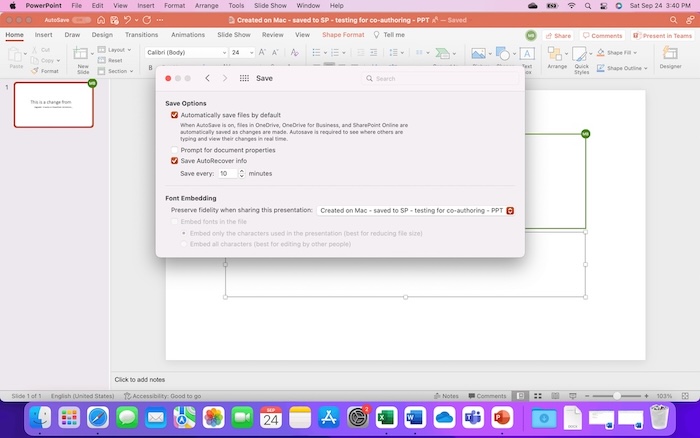
Task: Click the Shapes icon in the ribbon
Action: pos(503,54)
